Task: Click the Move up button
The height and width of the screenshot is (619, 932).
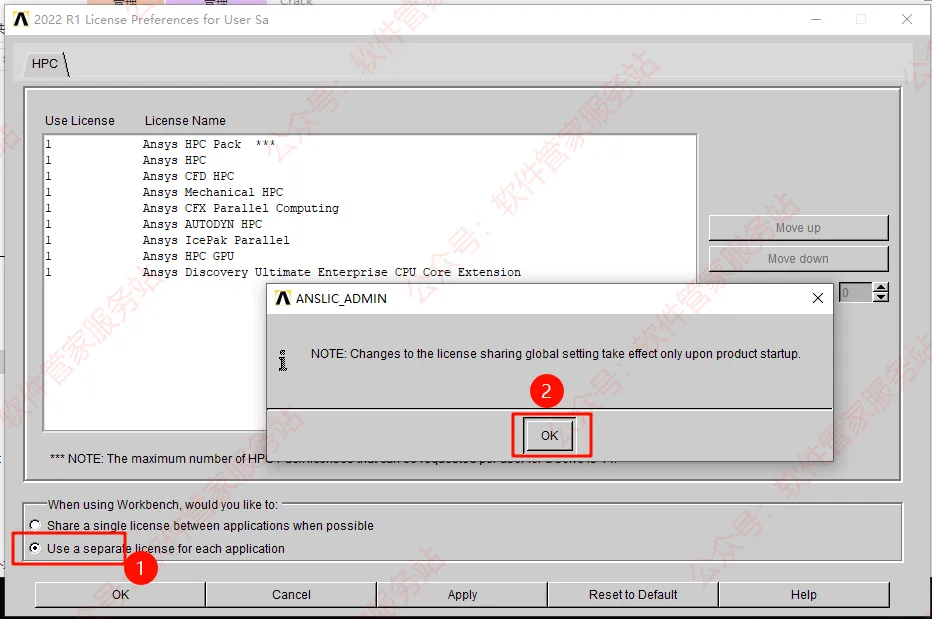Action: click(x=798, y=228)
